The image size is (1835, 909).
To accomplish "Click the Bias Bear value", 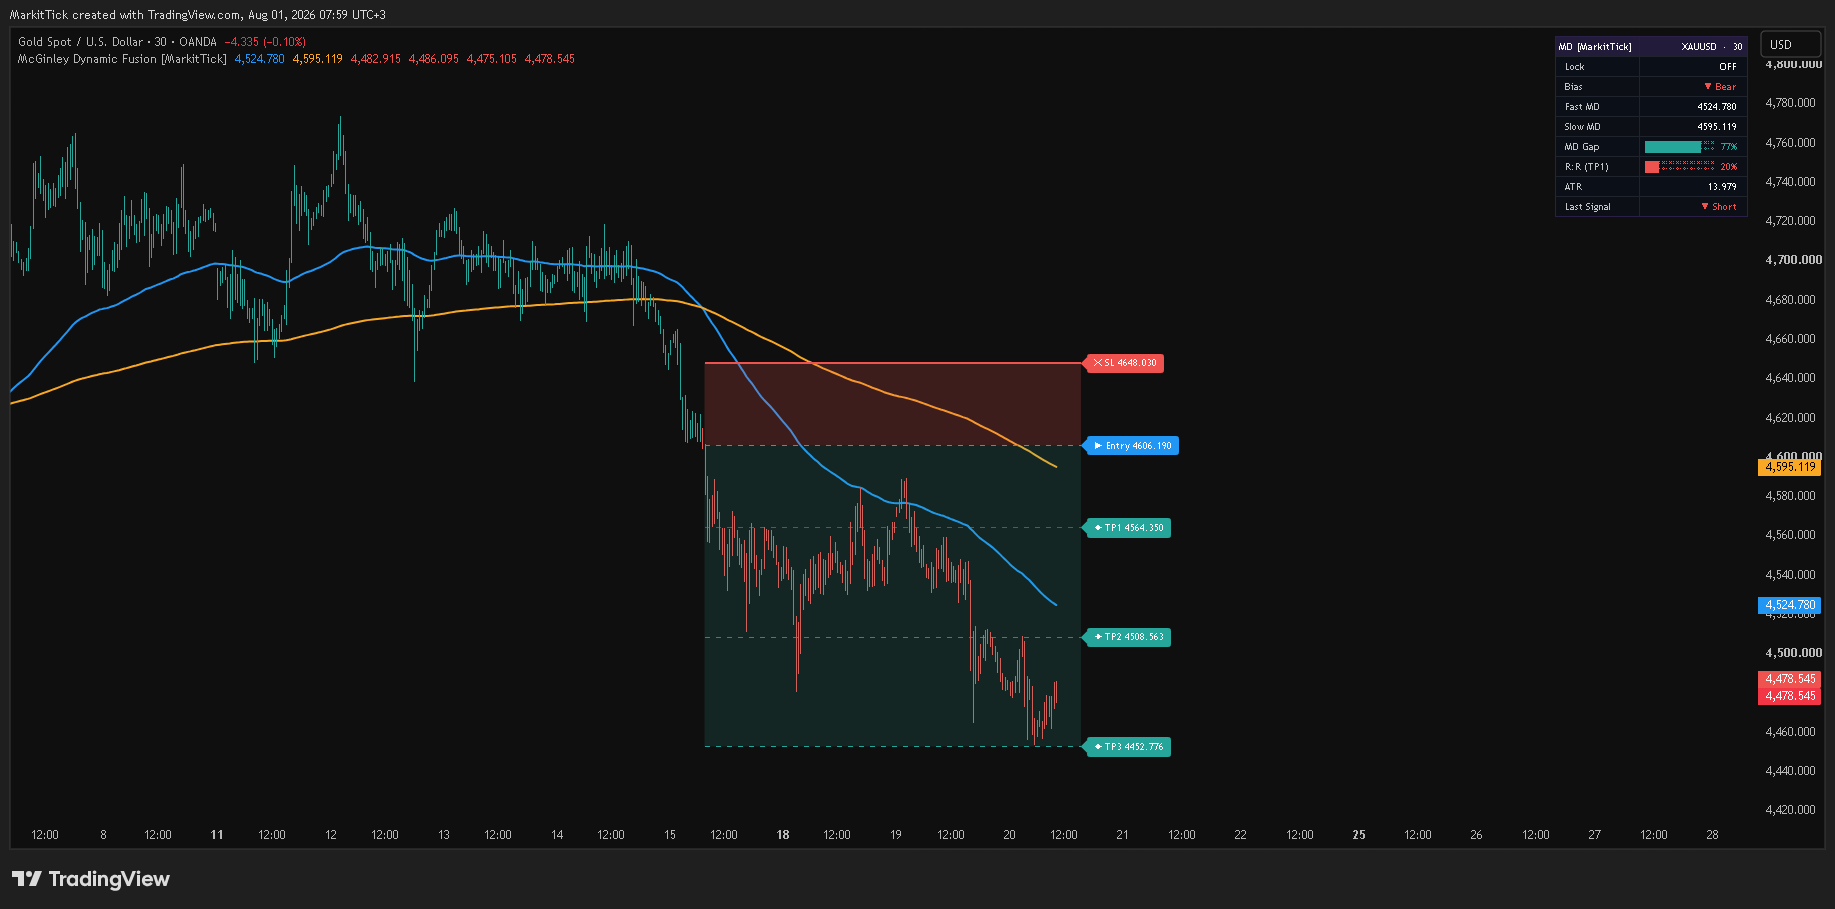I will click(1720, 87).
